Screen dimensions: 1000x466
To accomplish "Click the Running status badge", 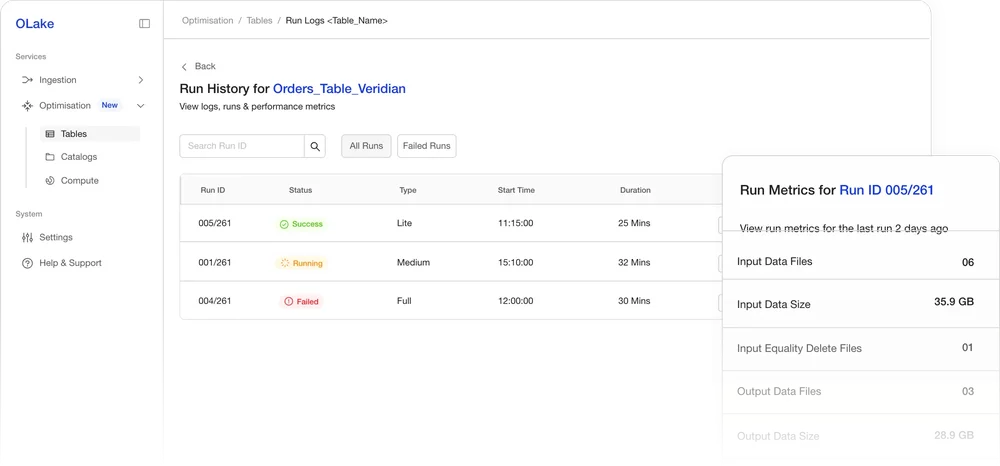I will click(301, 263).
